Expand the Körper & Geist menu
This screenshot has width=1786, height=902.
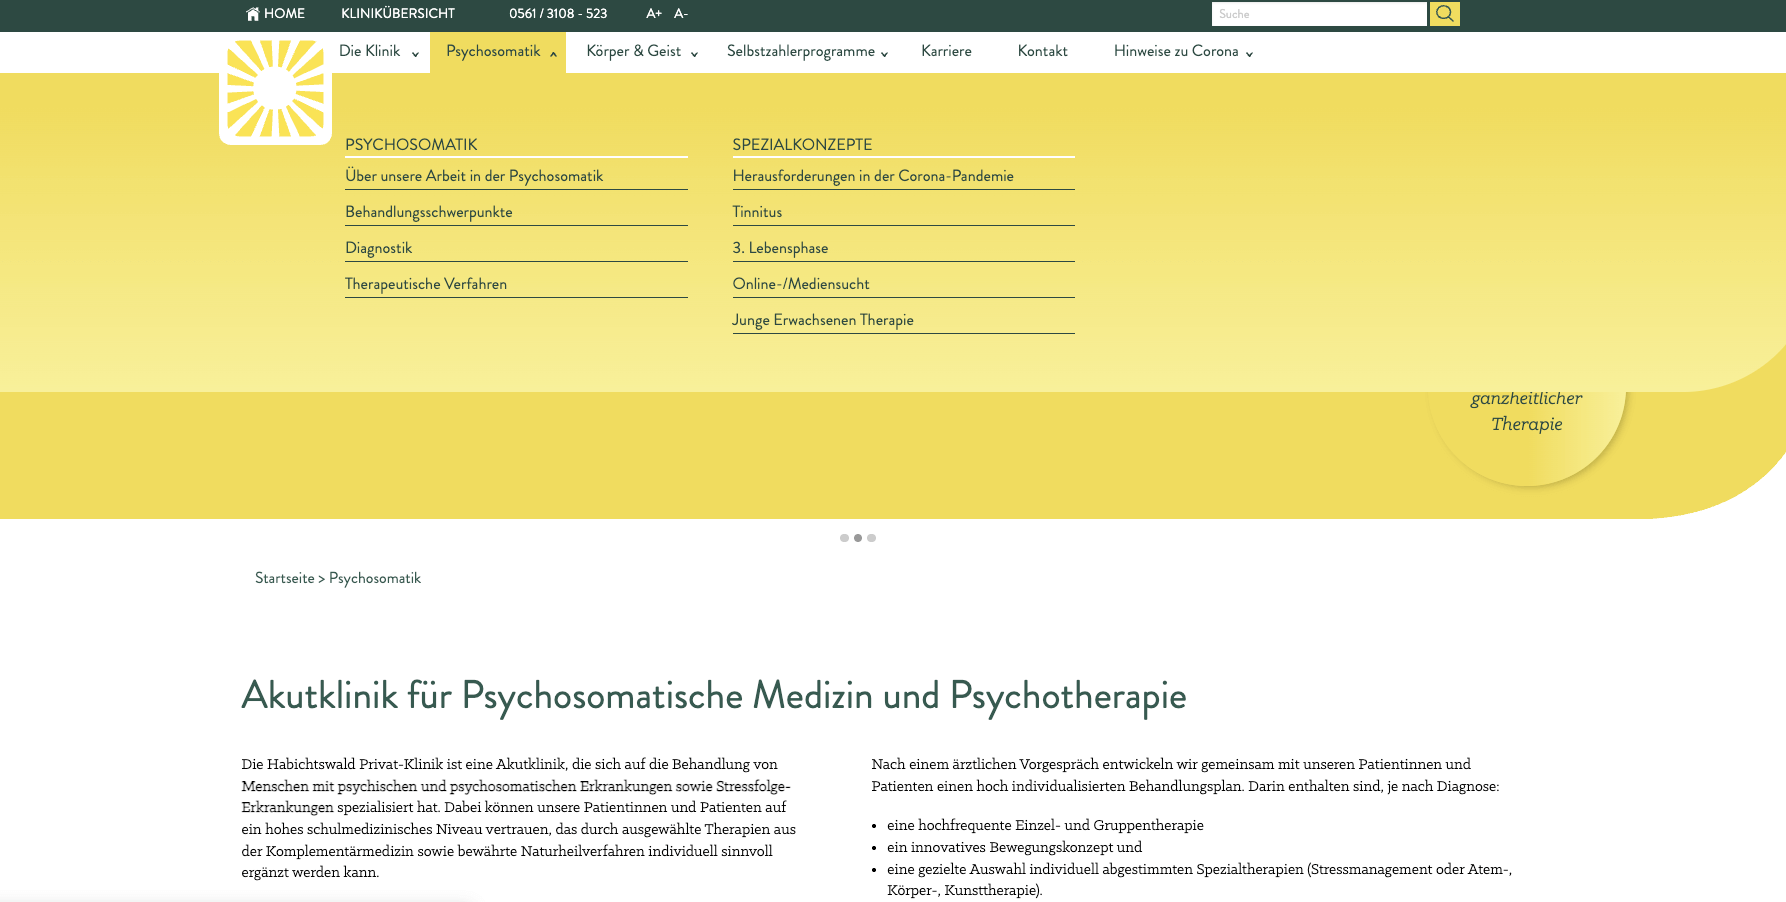(x=642, y=52)
